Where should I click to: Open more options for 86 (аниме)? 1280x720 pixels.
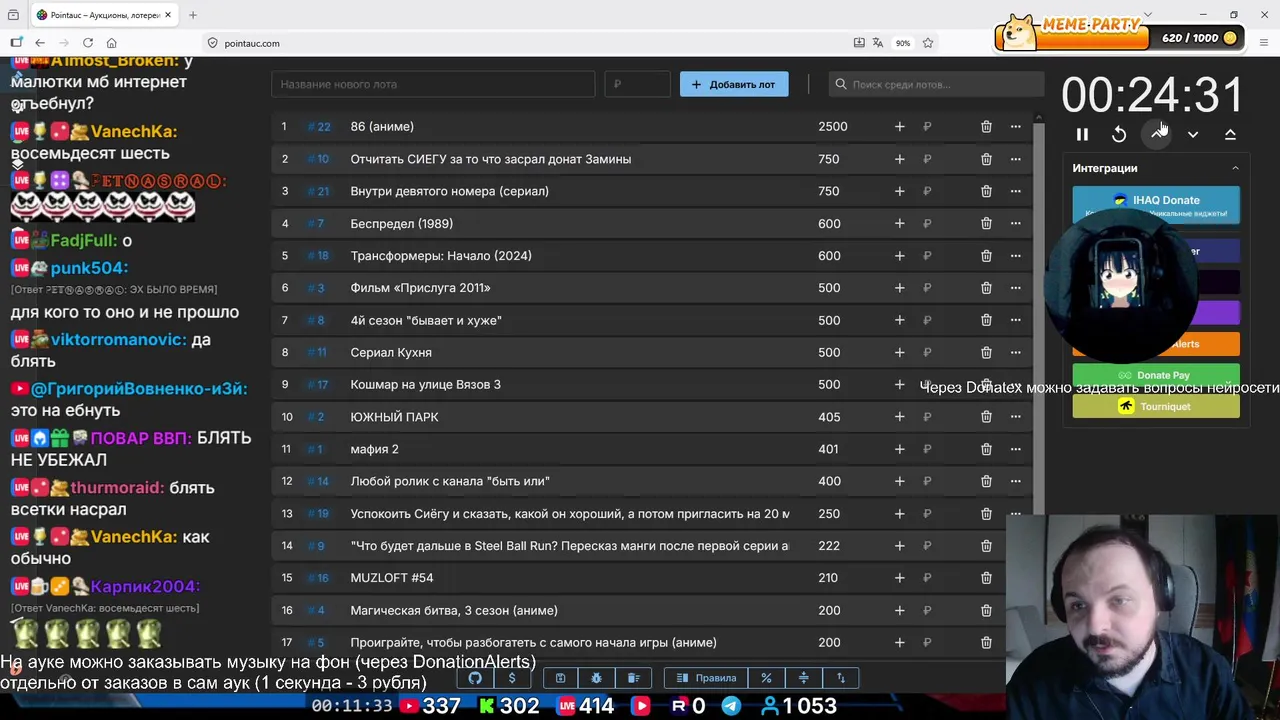click(x=1015, y=126)
